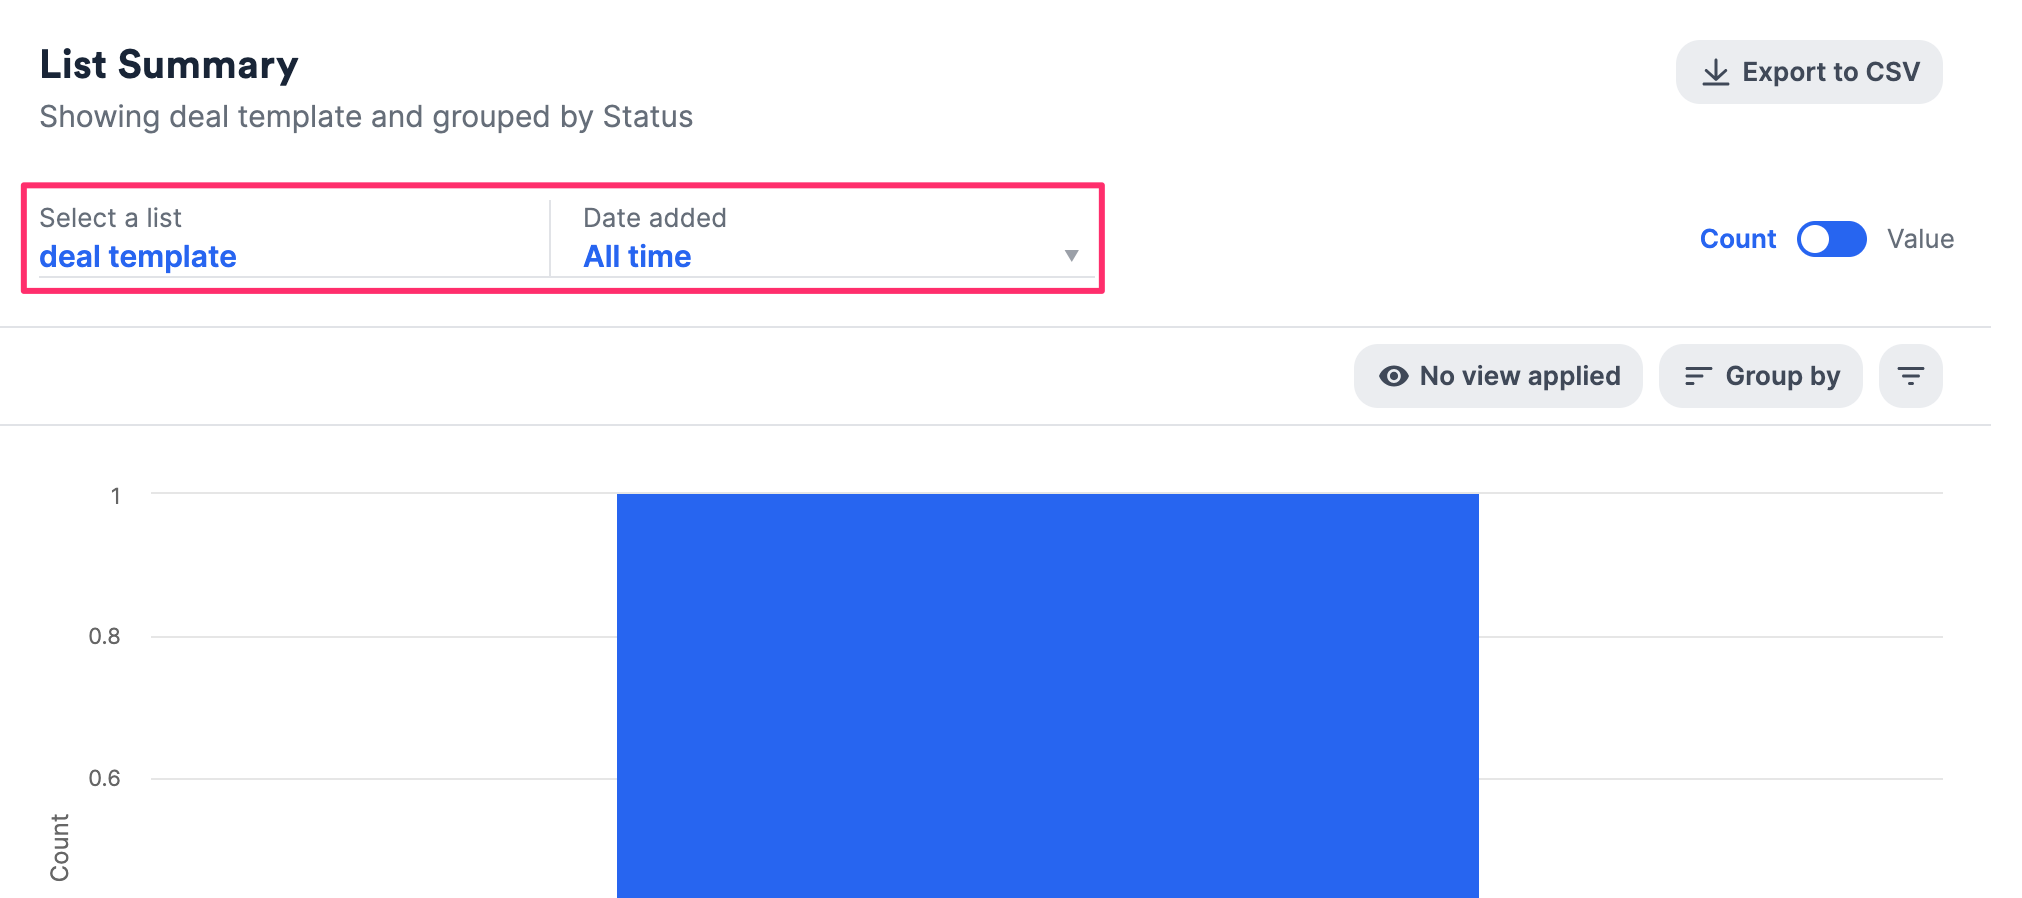Viewport: 2022px width, 898px height.
Task: Click the download icon on Export to CSV
Action: (x=1715, y=71)
